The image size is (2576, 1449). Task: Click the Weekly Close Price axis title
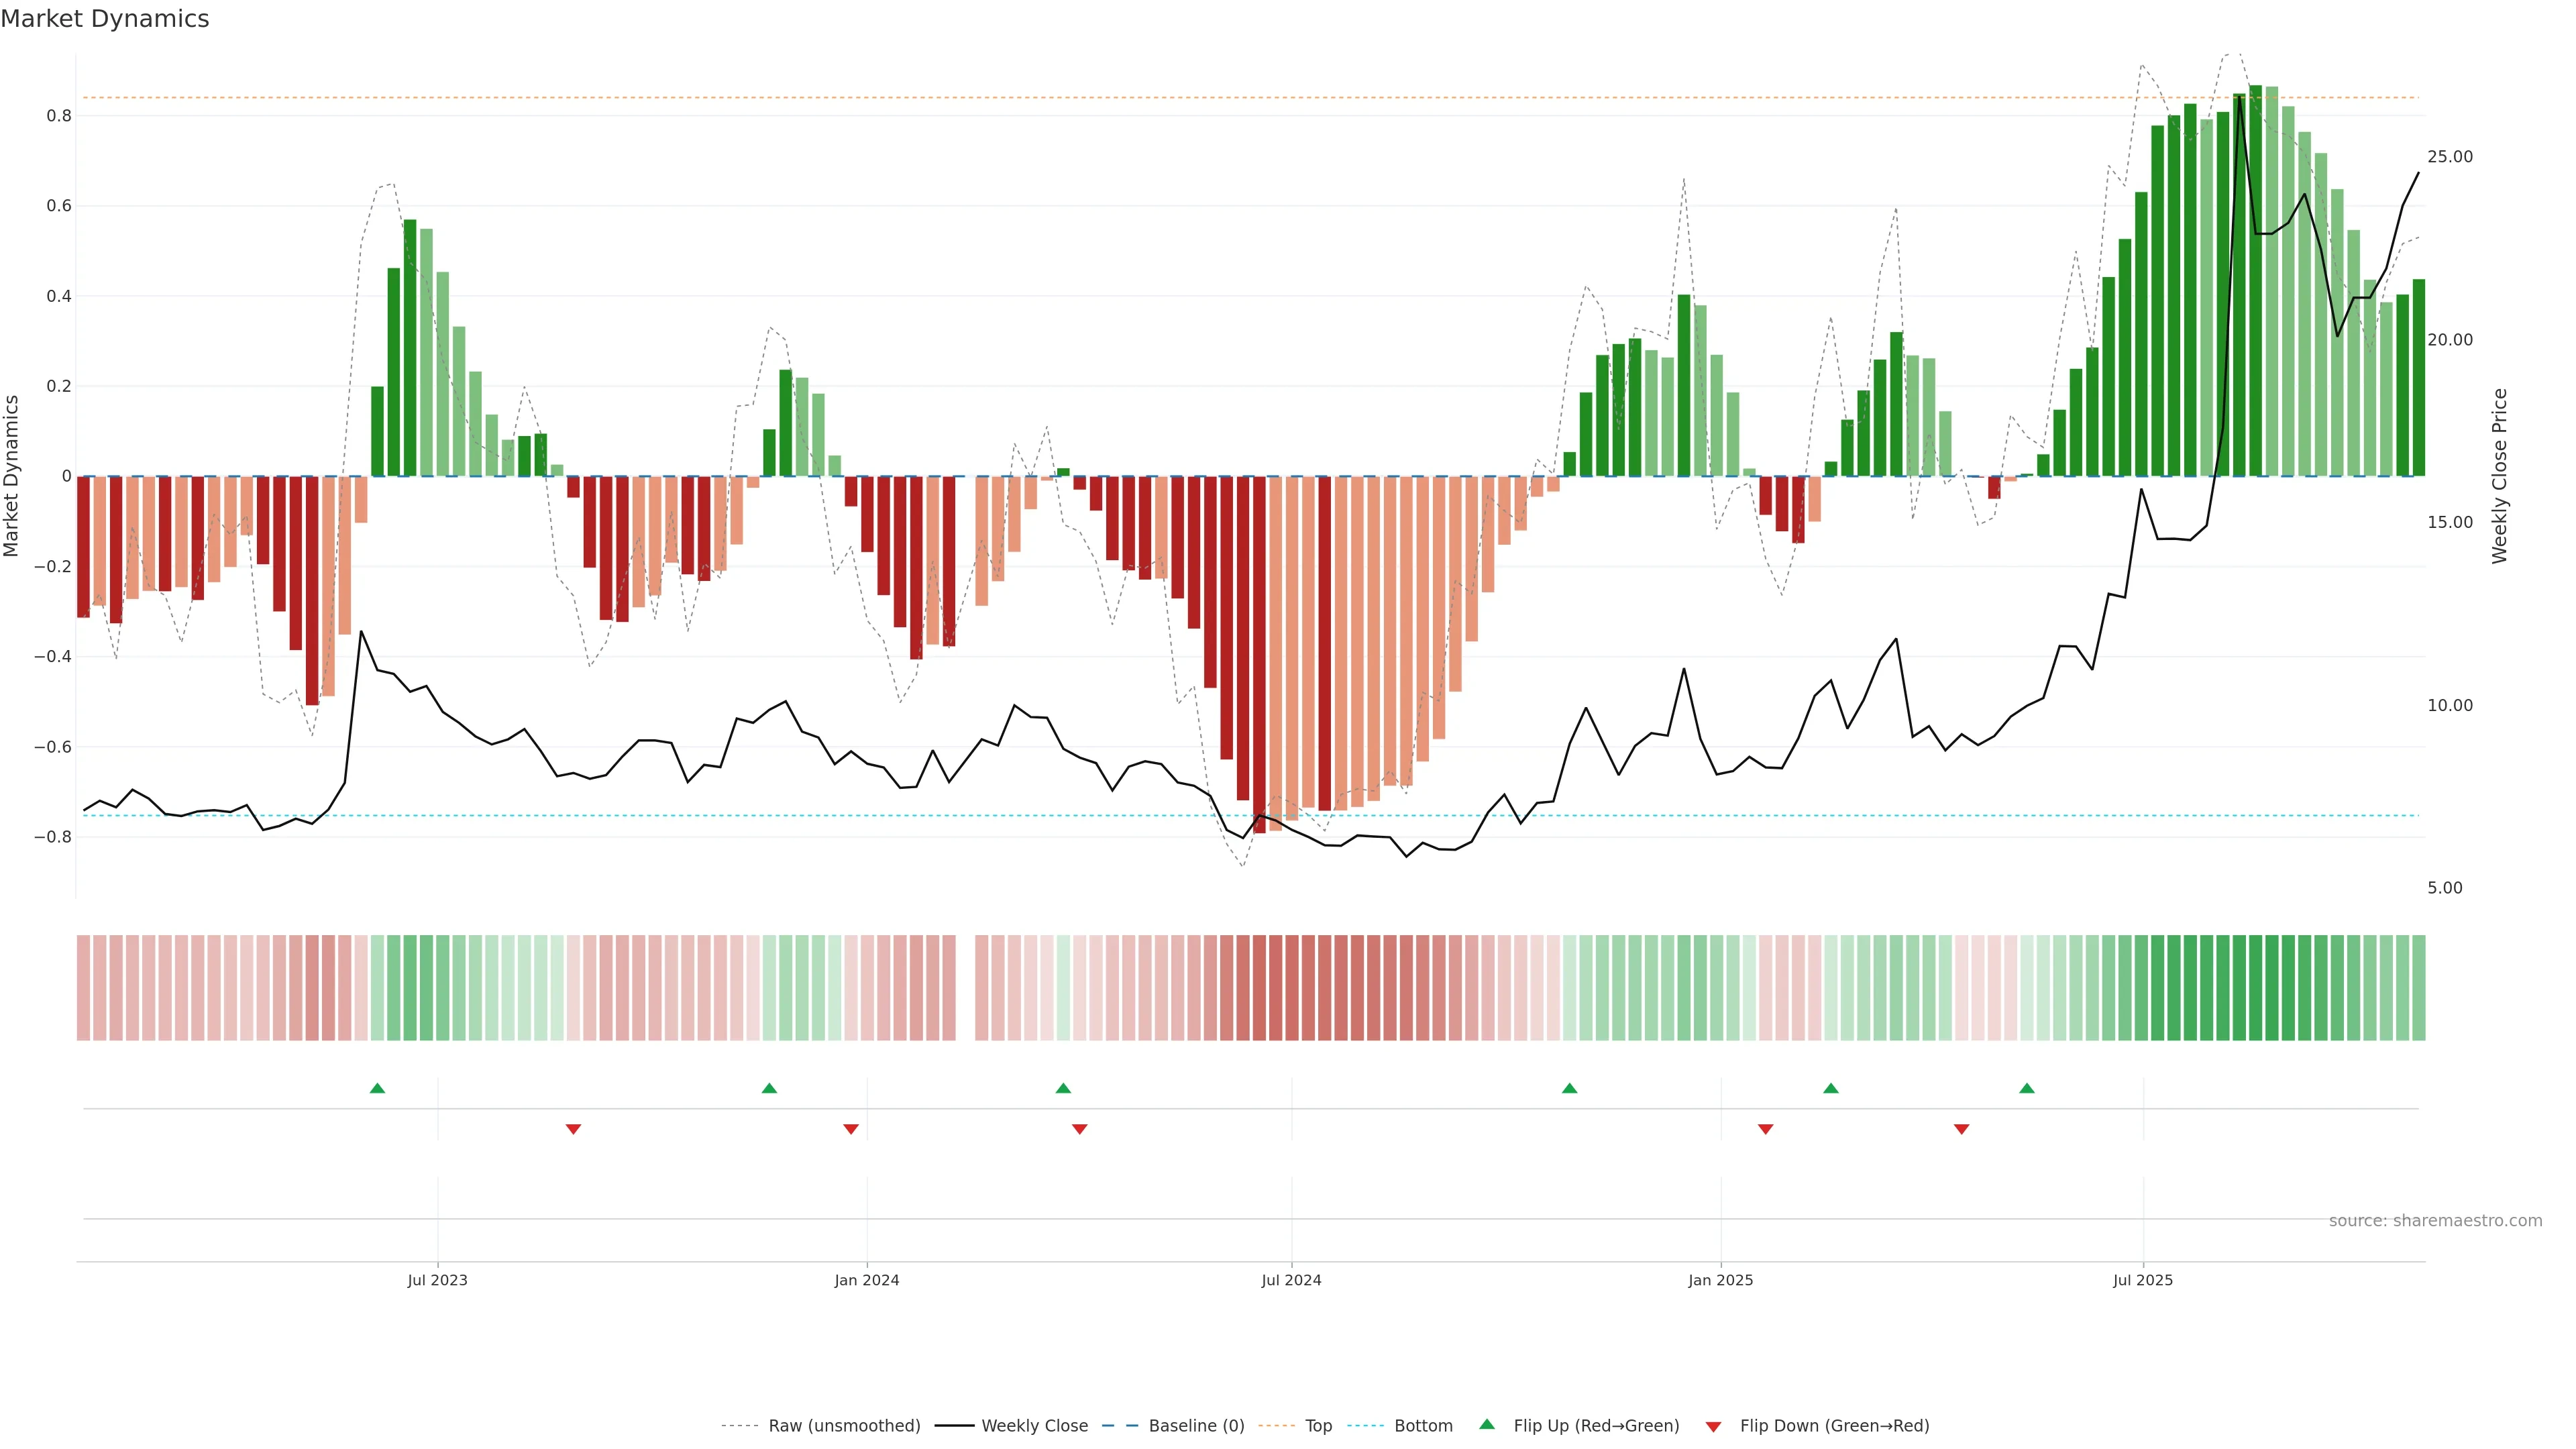pyautogui.click(x=2499, y=476)
